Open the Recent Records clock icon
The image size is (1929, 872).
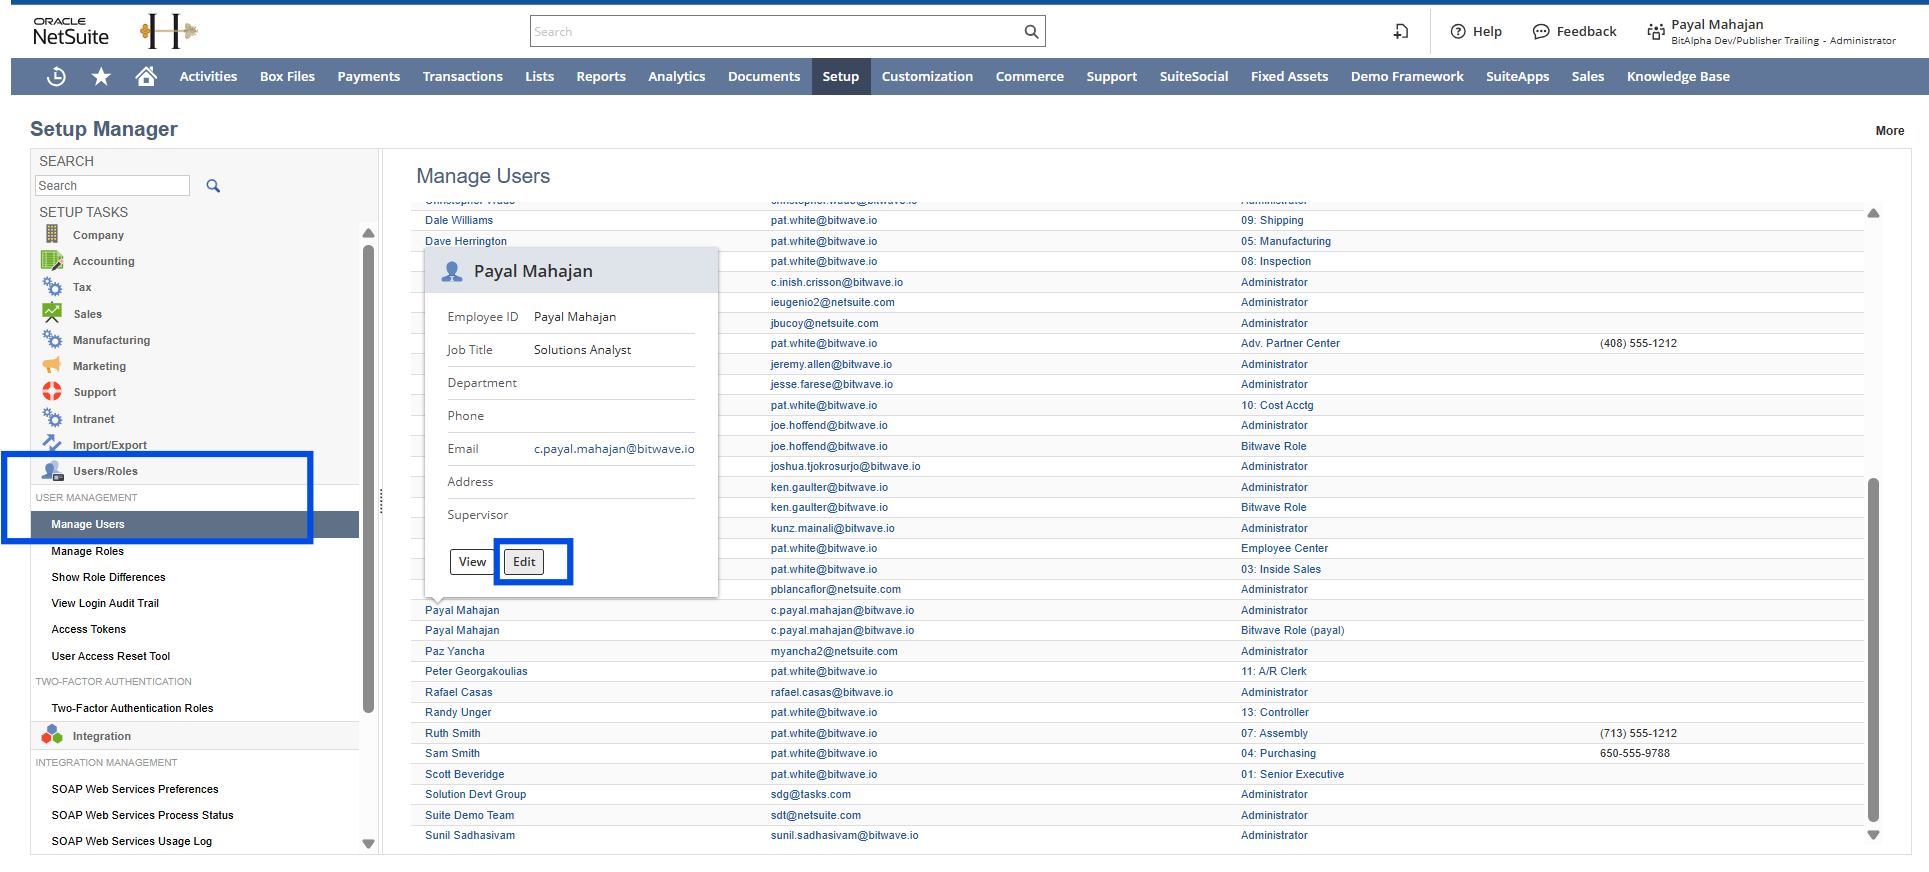click(56, 76)
